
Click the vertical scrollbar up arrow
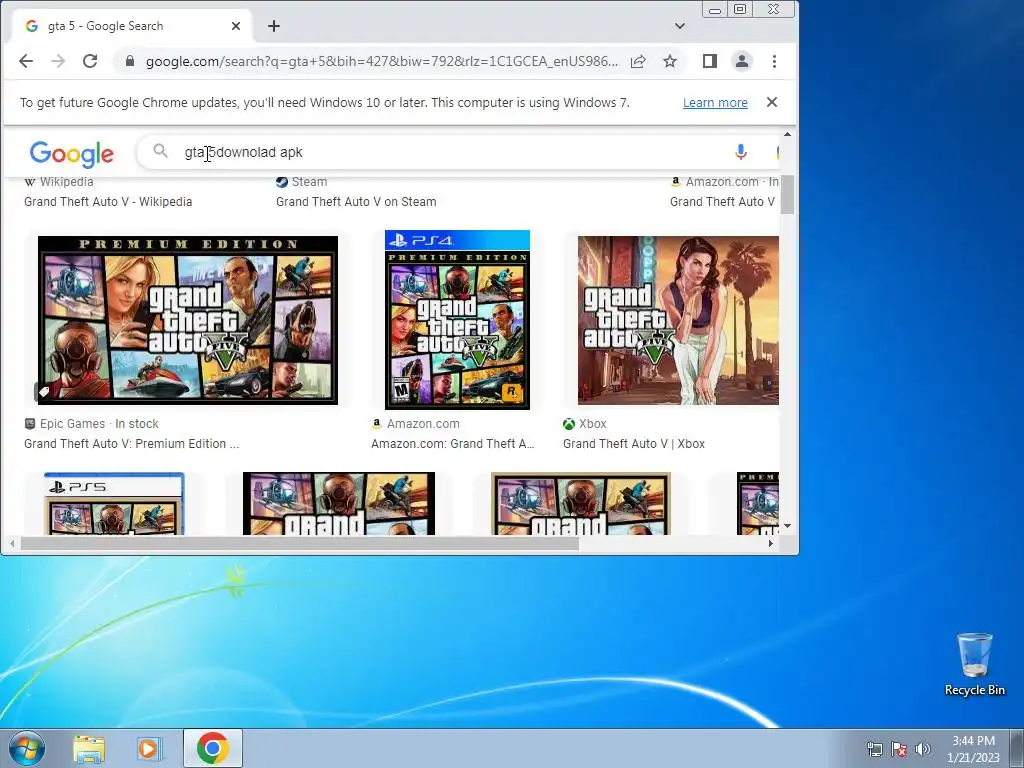[788, 134]
